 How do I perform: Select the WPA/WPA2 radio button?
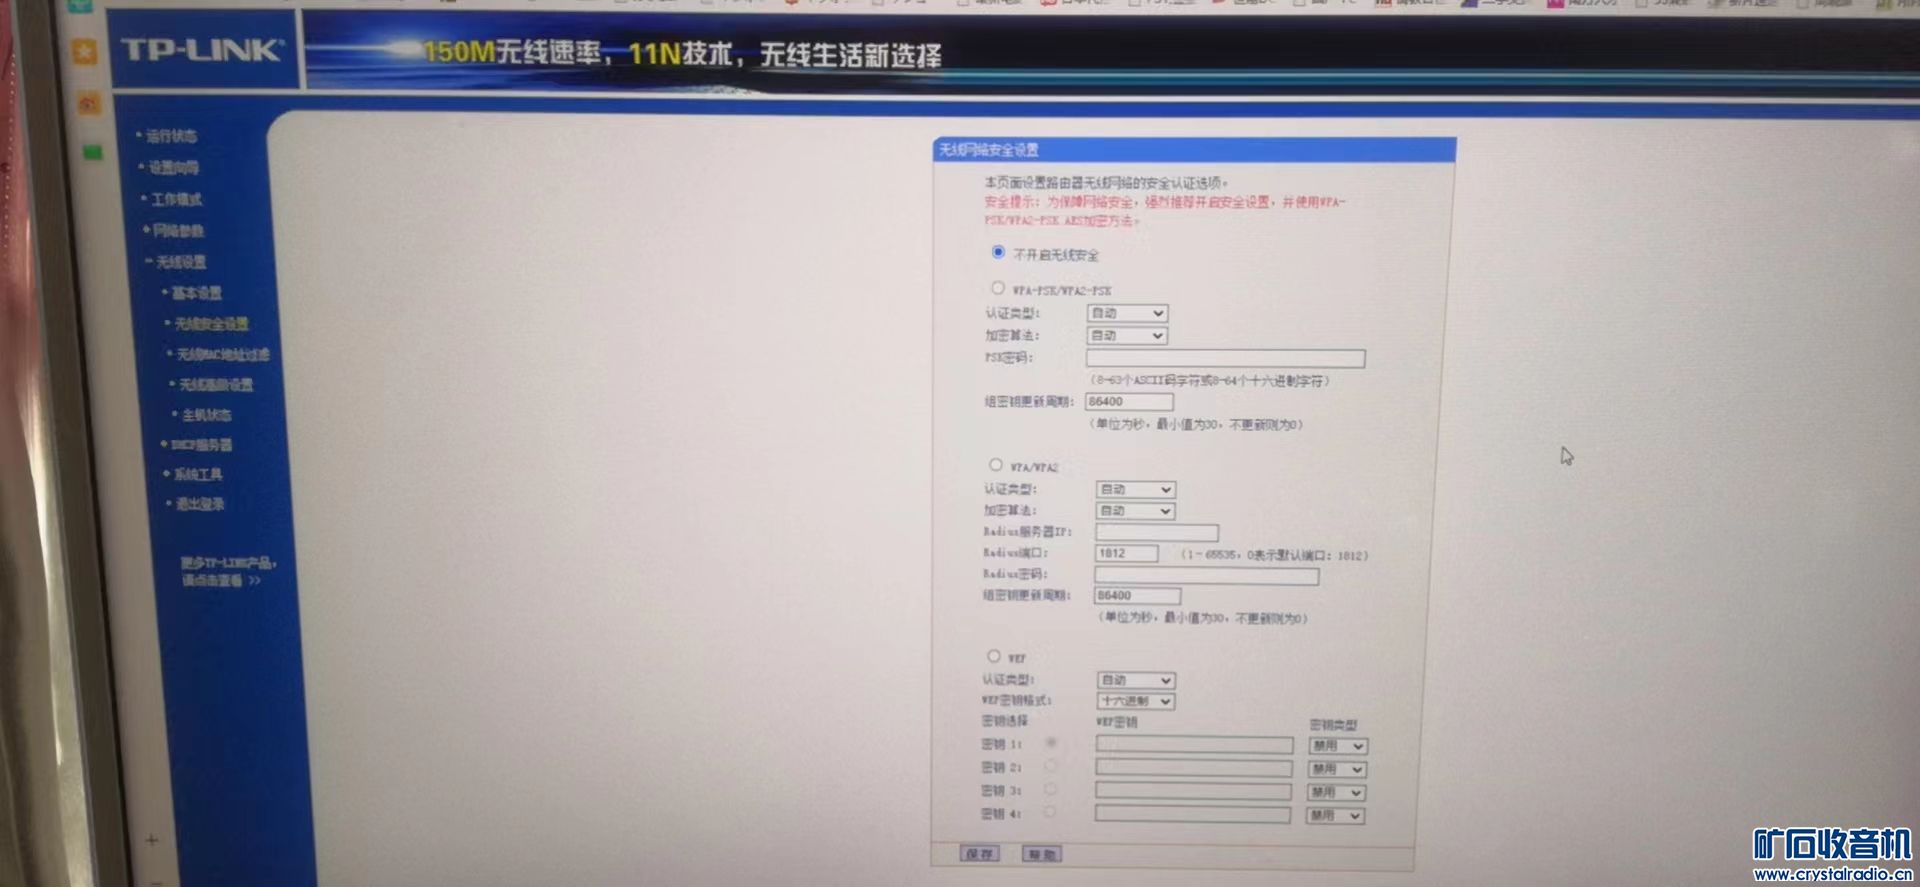point(995,465)
